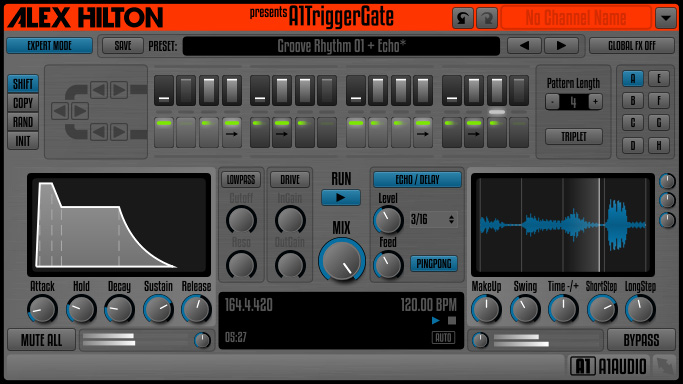Image resolution: width=683 pixels, height=384 pixels.
Task: Click the MIX knob
Action: point(342,261)
